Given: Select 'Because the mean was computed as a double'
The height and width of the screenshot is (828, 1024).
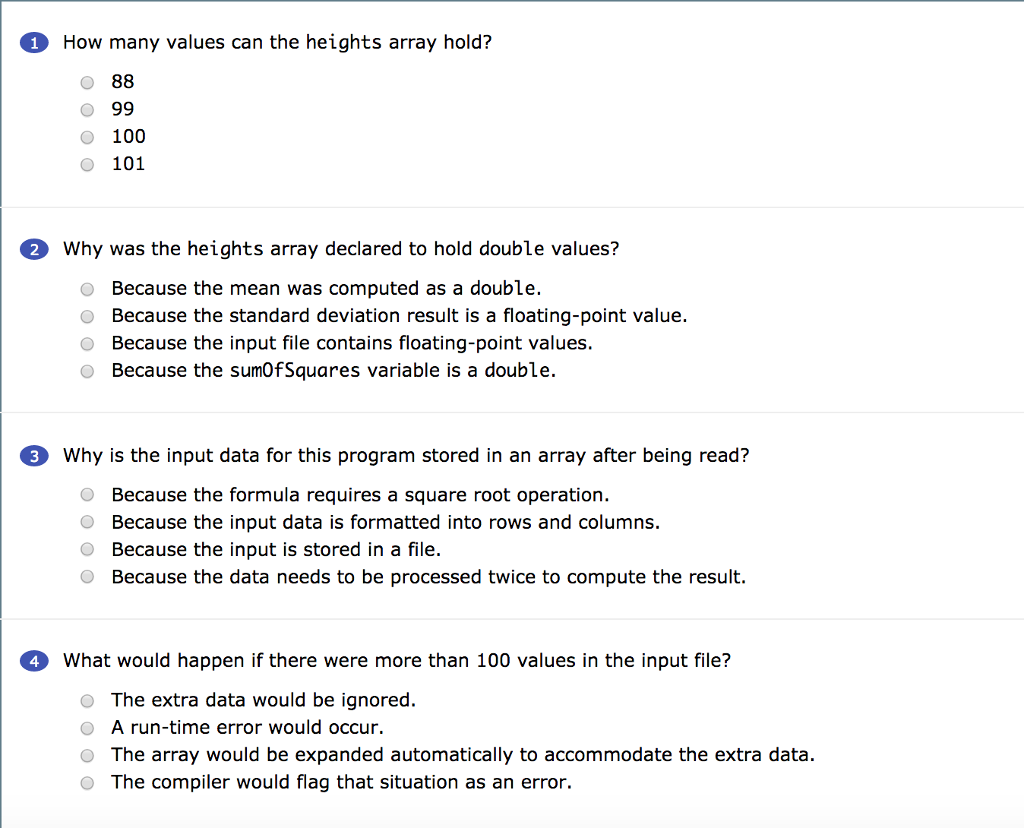Looking at the screenshot, I should pyautogui.click(x=87, y=289).
